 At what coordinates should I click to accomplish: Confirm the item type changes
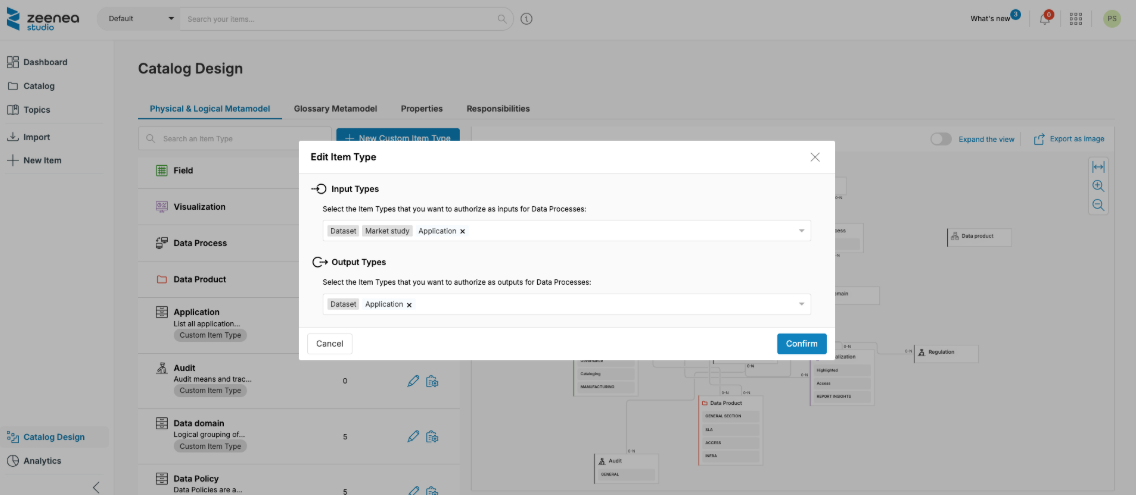pos(801,344)
